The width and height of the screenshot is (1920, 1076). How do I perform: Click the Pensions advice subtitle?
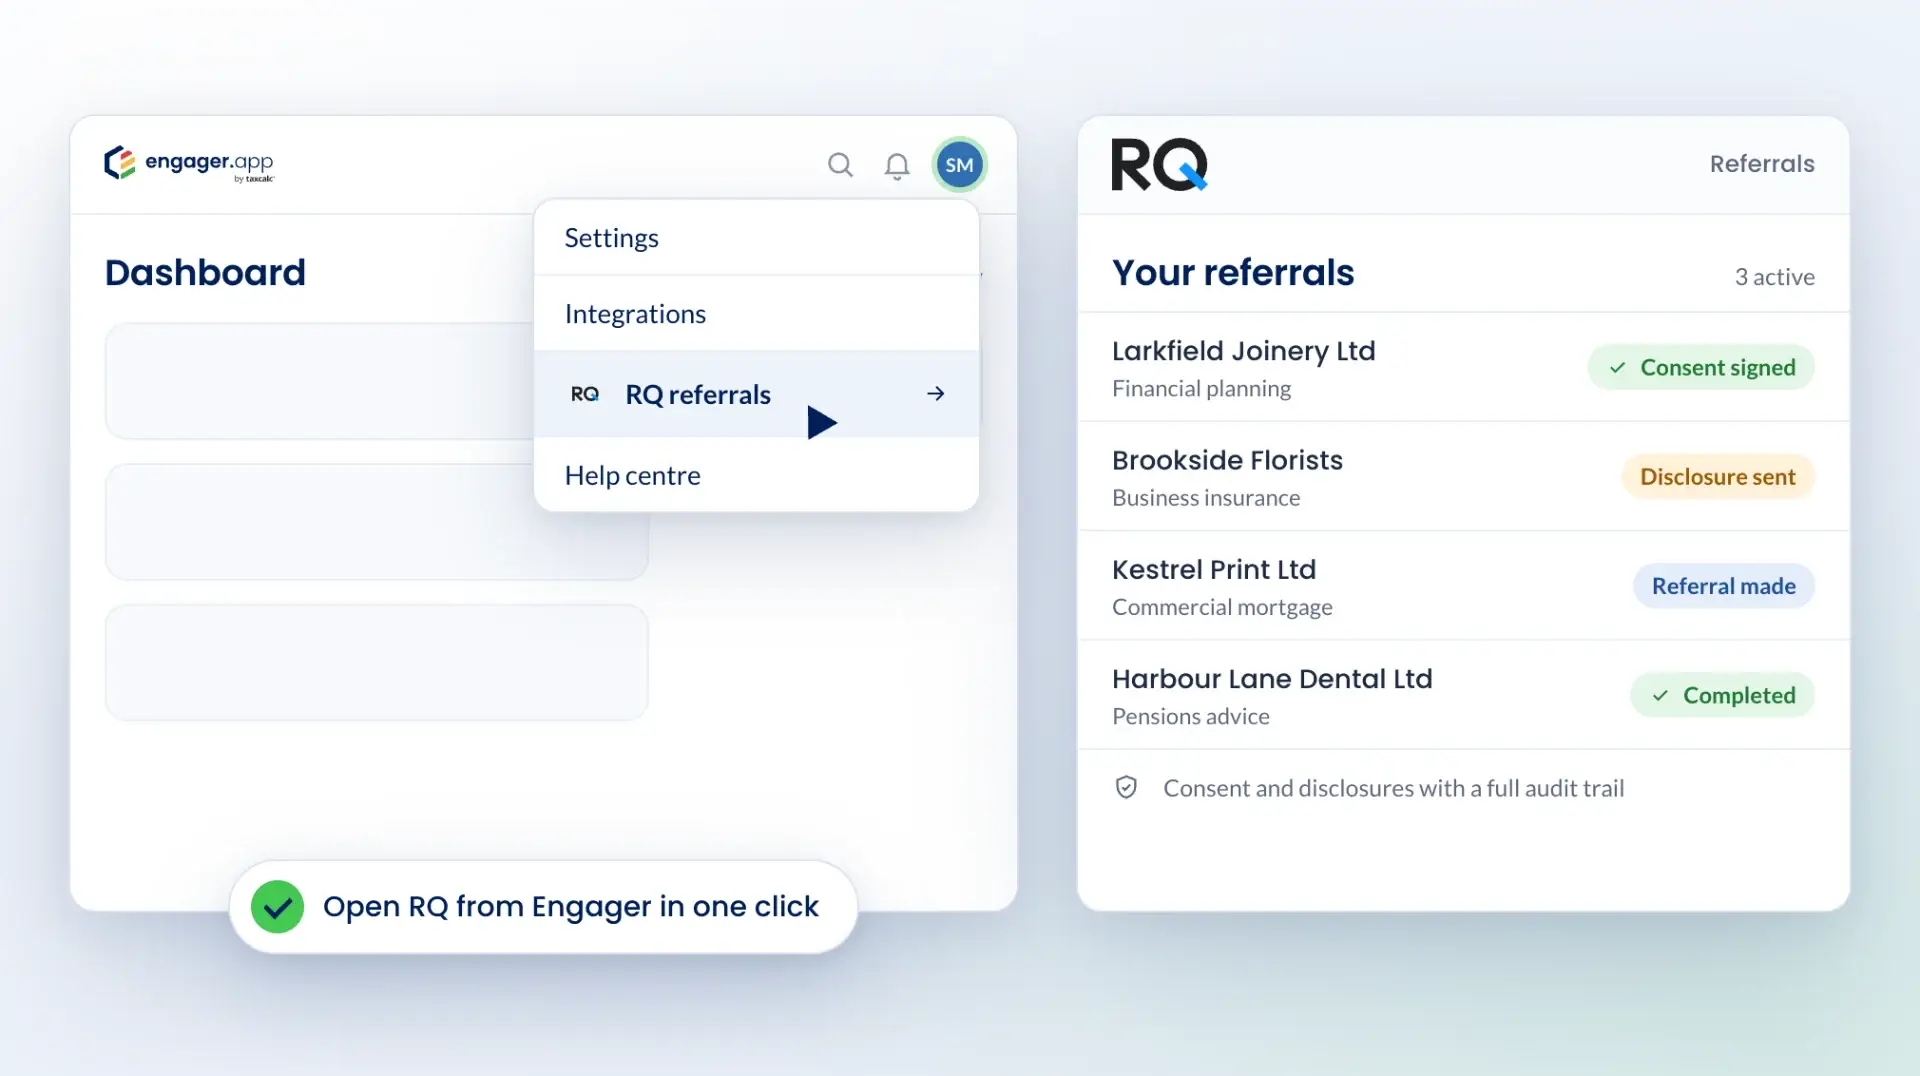pyautogui.click(x=1190, y=717)
